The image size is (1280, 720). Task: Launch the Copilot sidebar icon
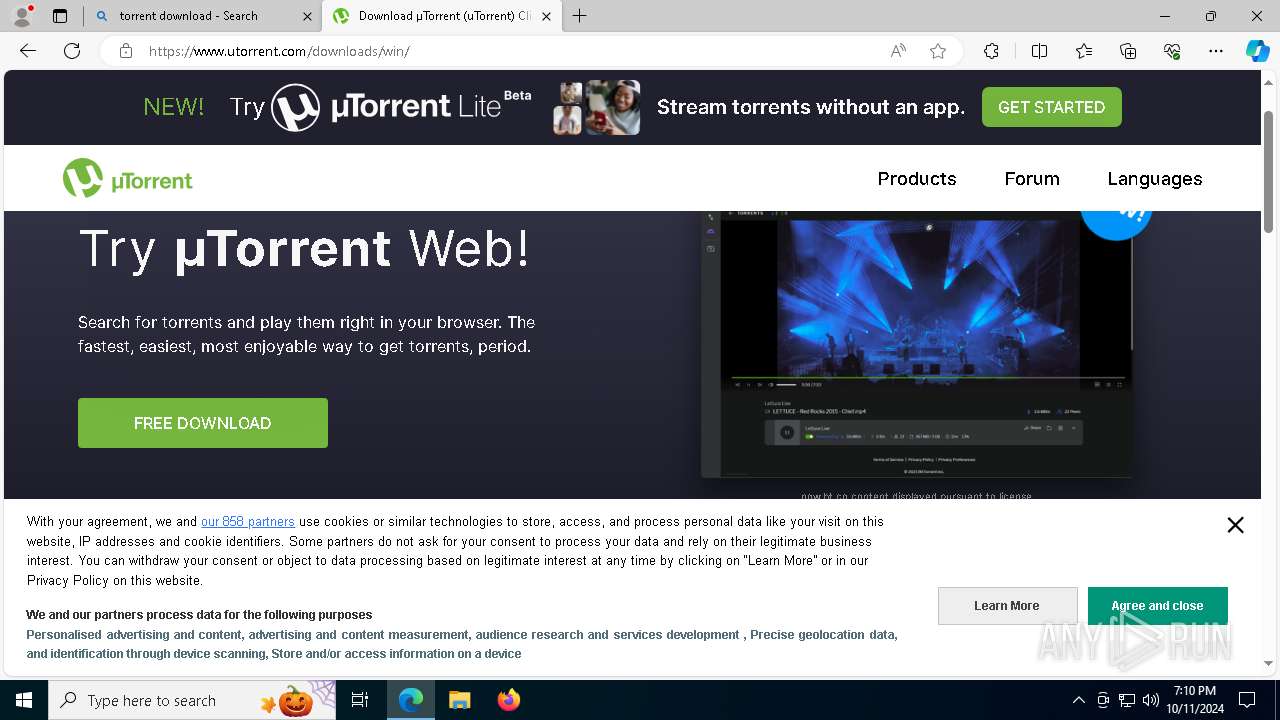point(1257,51)
